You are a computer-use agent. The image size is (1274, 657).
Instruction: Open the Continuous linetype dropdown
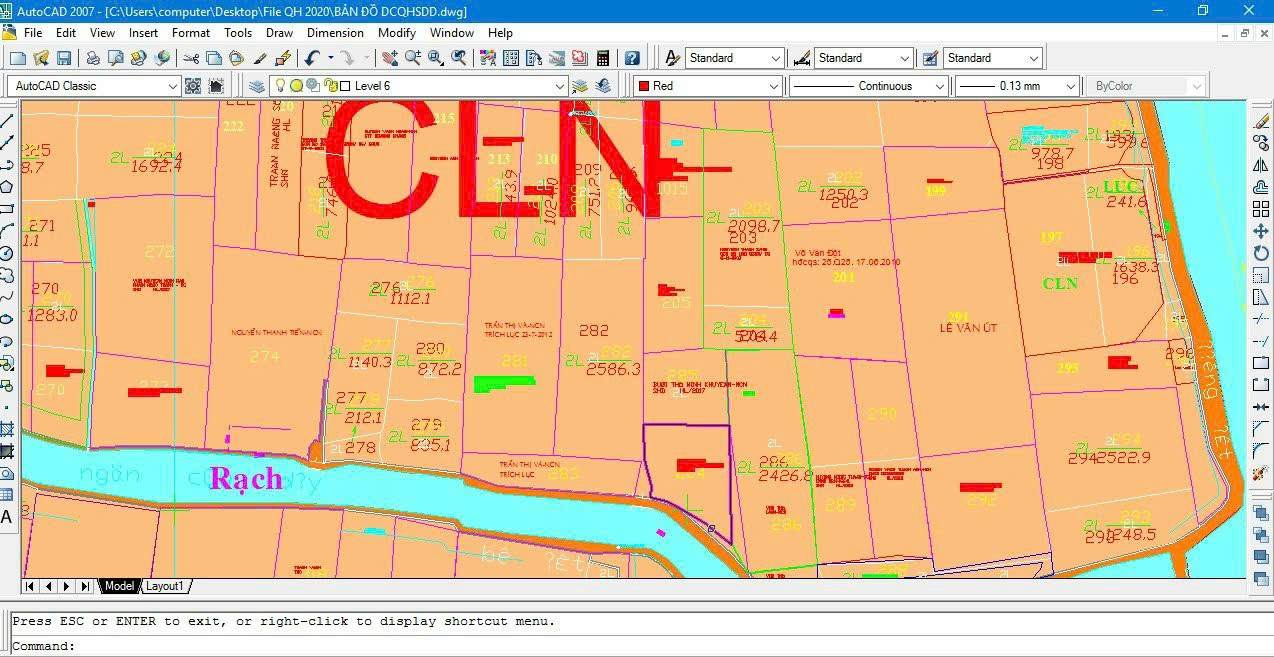[x=939, y=87]
